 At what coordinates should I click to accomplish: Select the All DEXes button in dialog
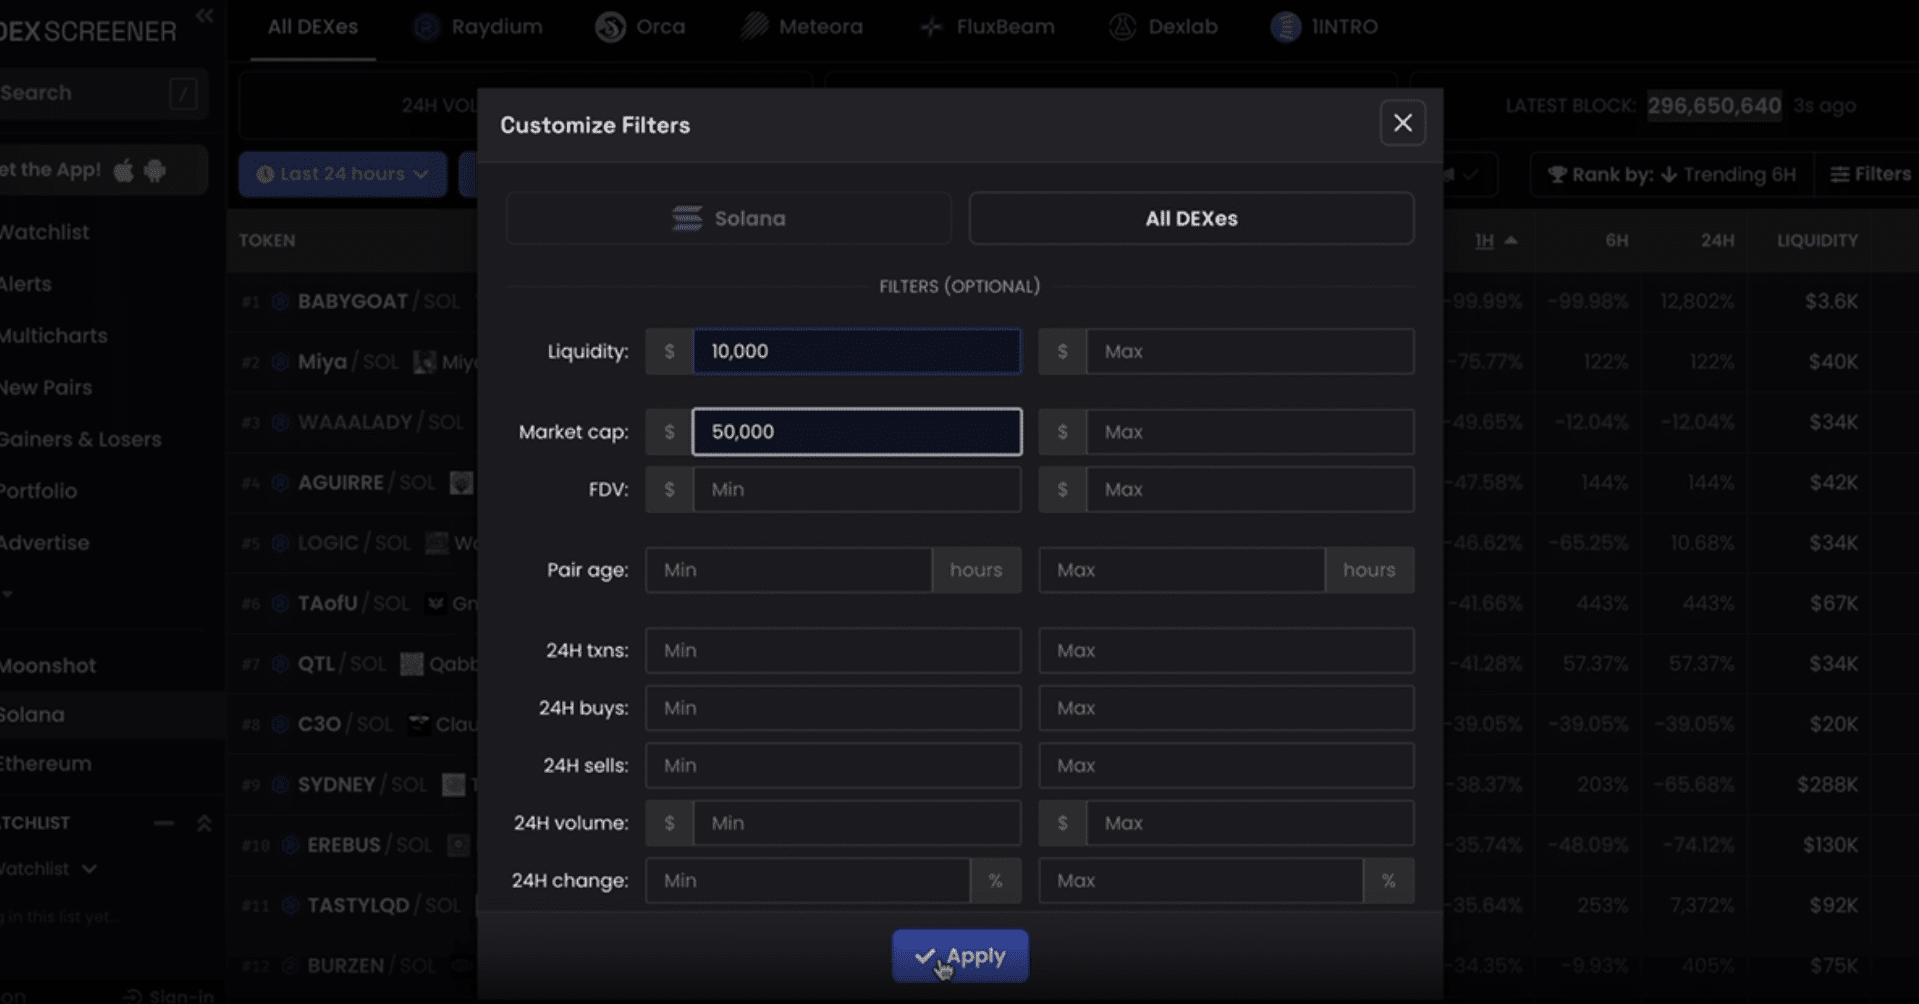[1191, 218]
